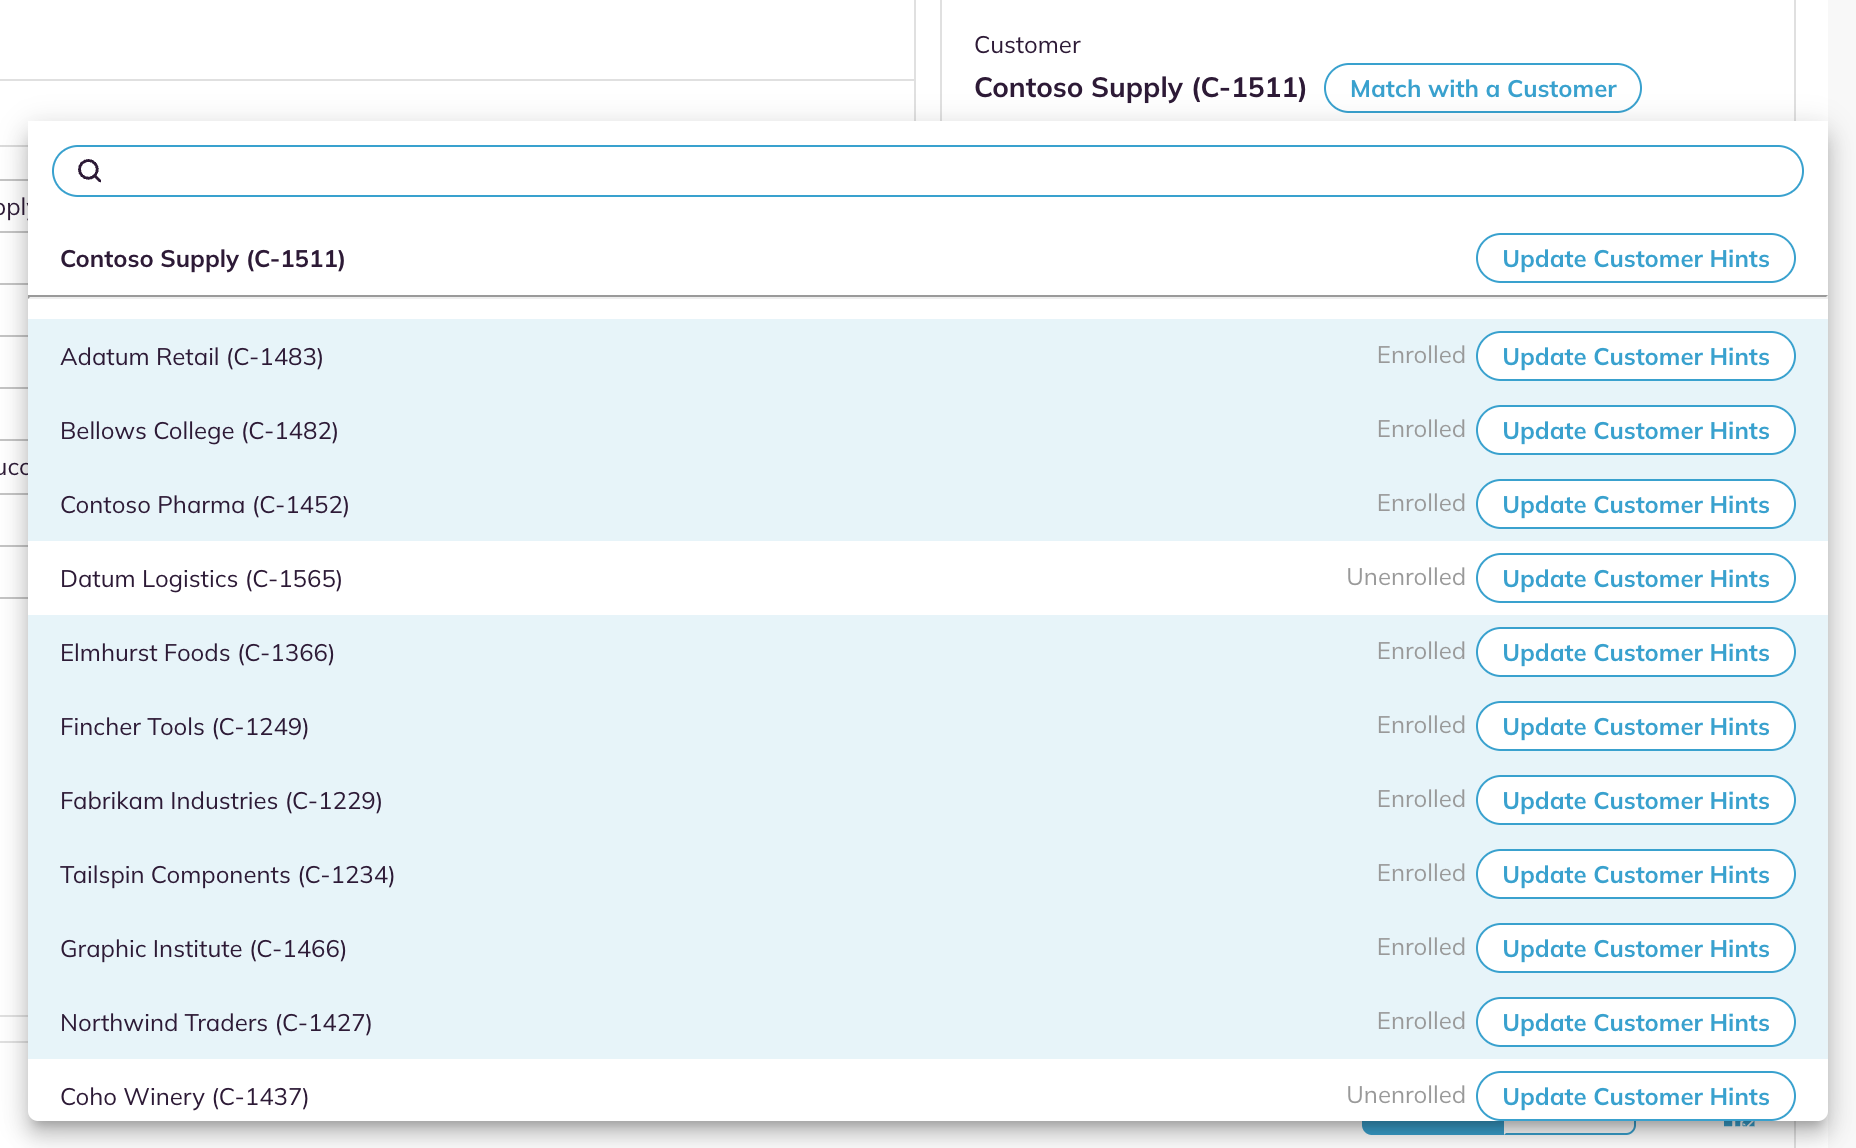The height and width of the screenshot is (1148, 1856).
Task: Select Coho Winery (C-1437) row
Action: [x=927, y=1091]
